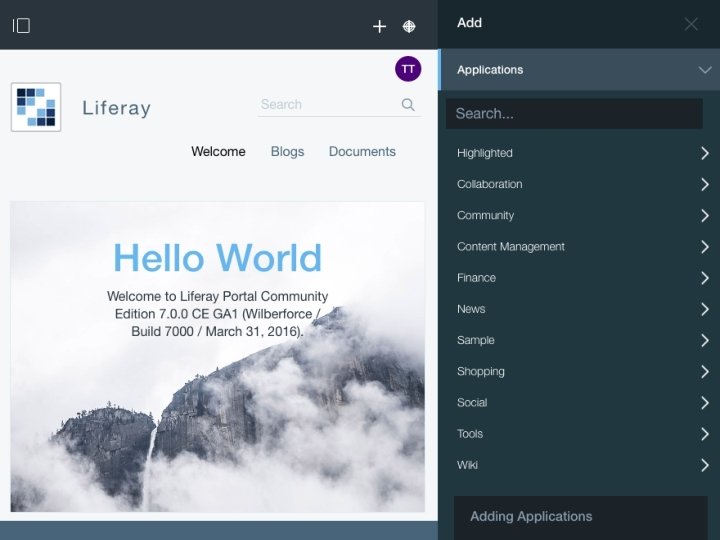Click the Liferay site title
The height and width of the screenshot is (540, 720).
[x=116, y=108]
